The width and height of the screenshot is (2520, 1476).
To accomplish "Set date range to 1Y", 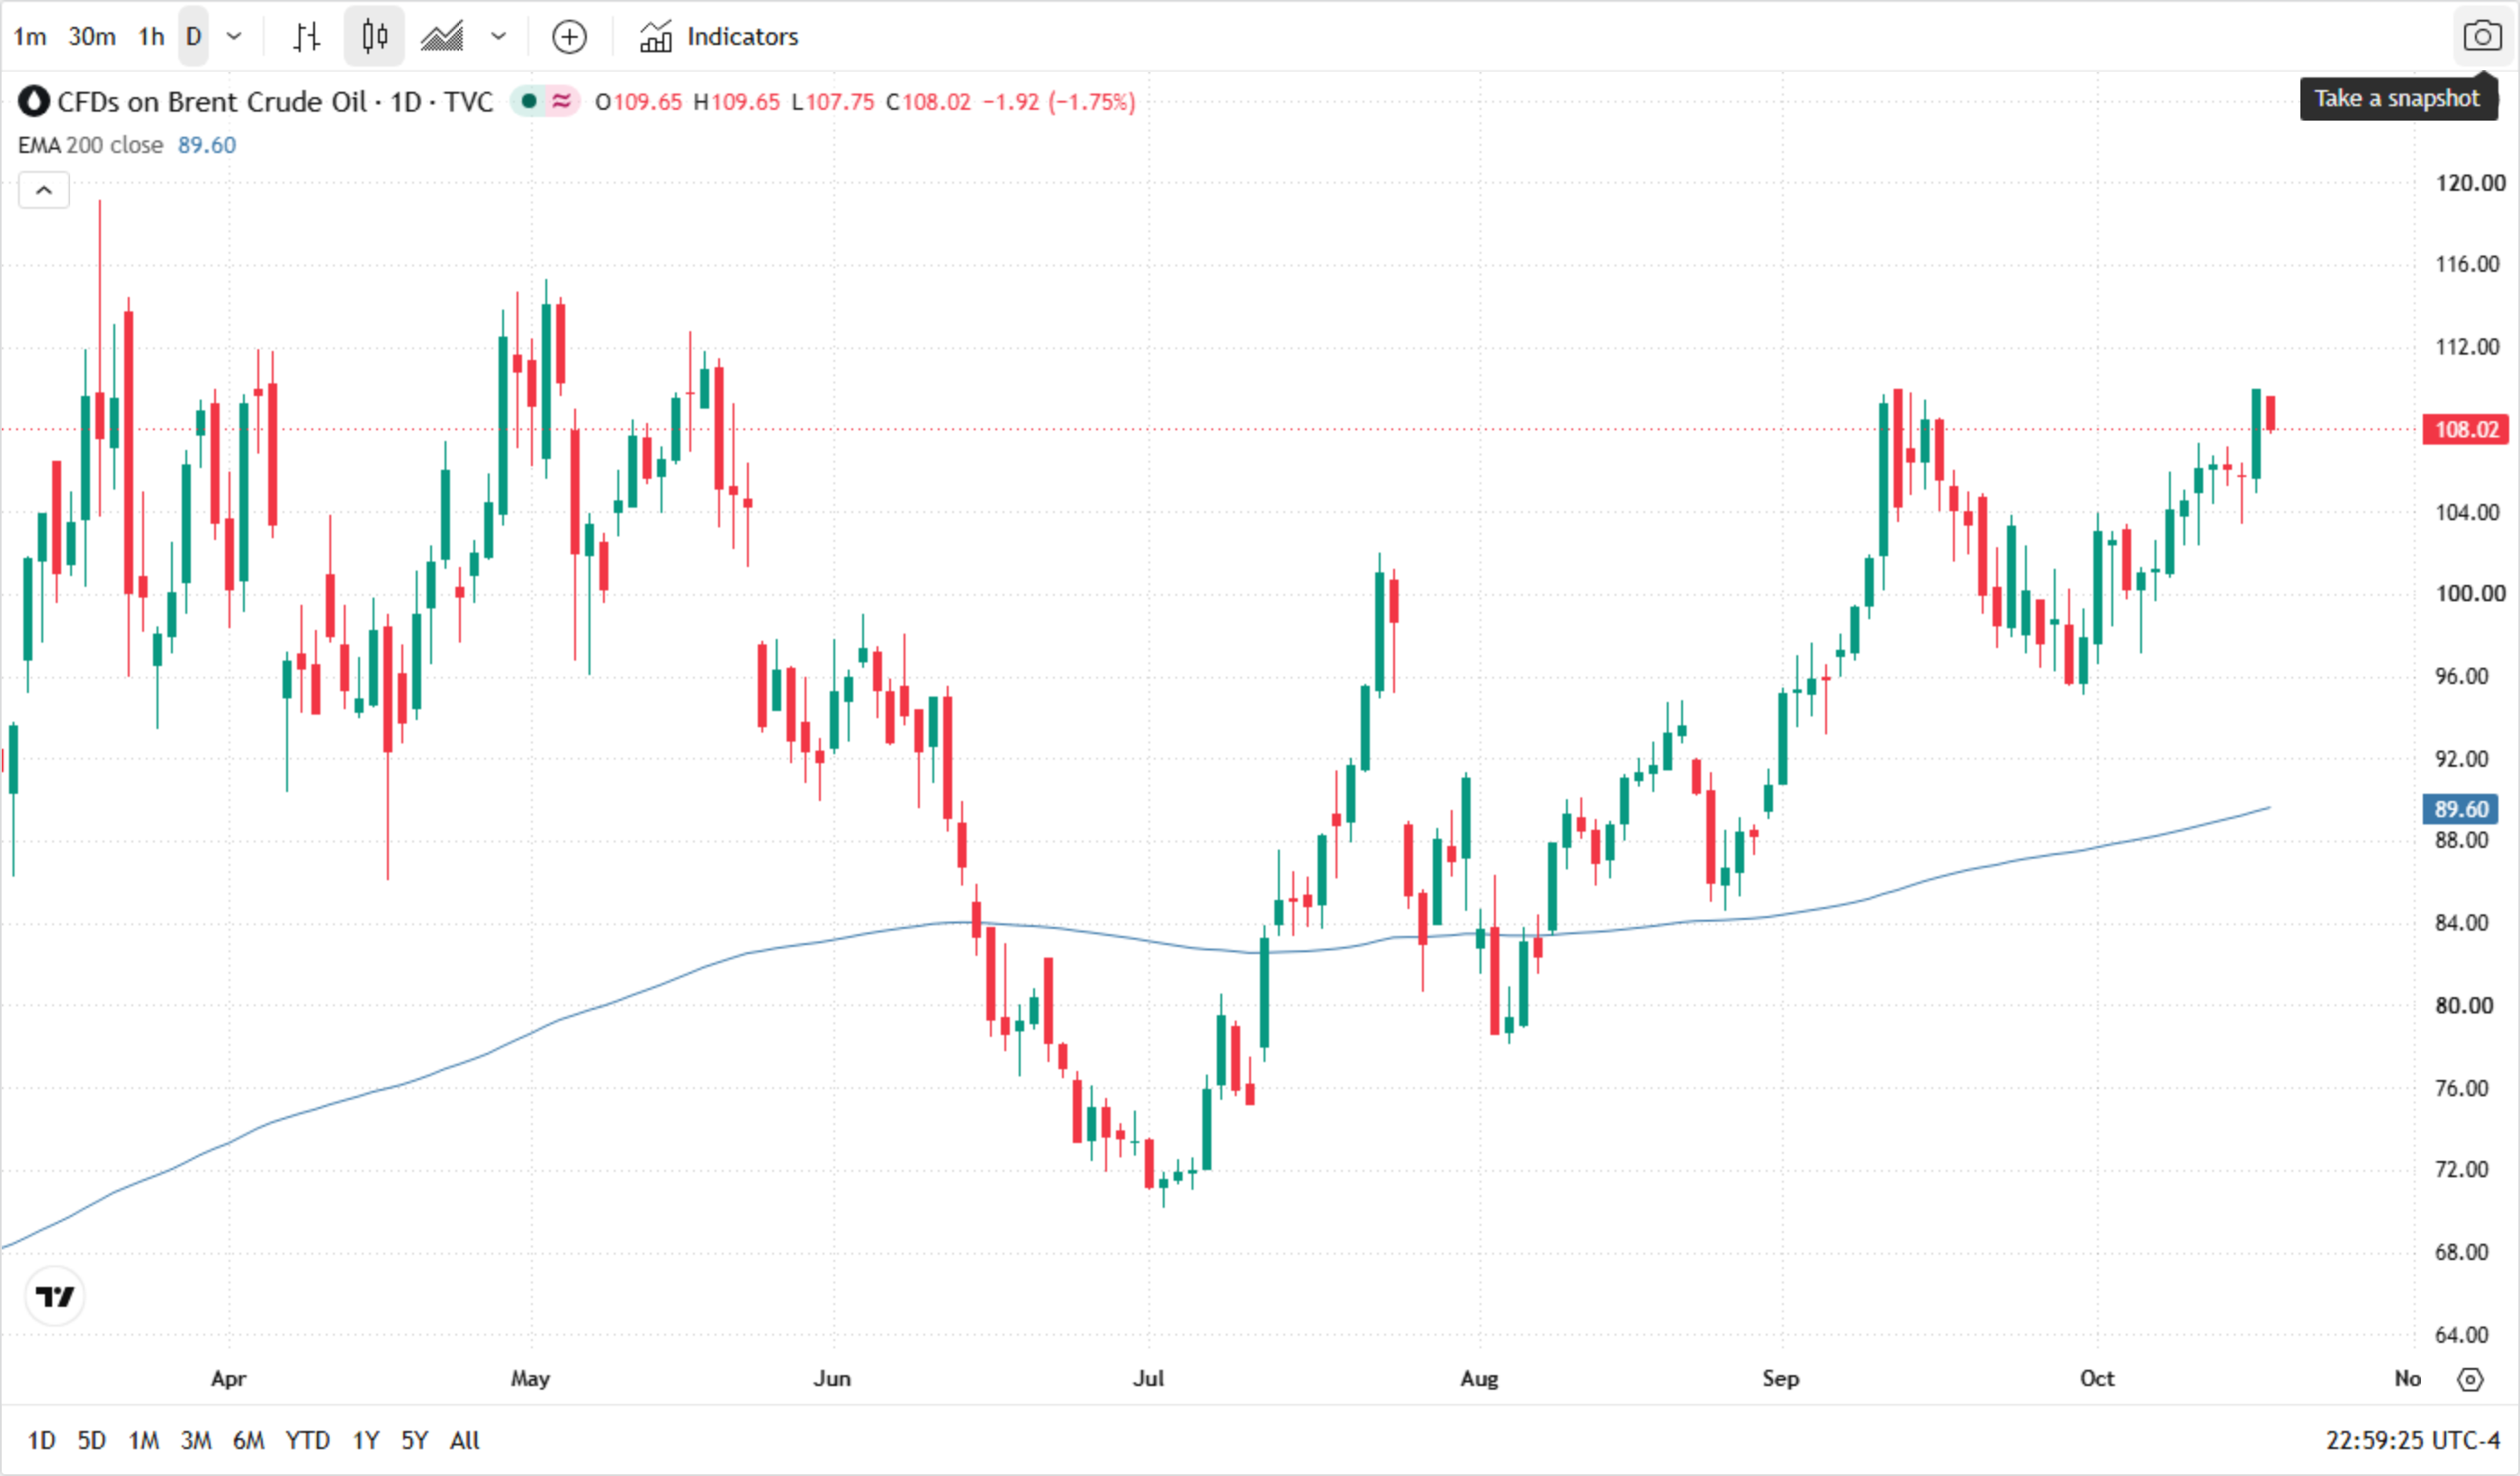I will pyautogui.click(x=366, y=1441).
